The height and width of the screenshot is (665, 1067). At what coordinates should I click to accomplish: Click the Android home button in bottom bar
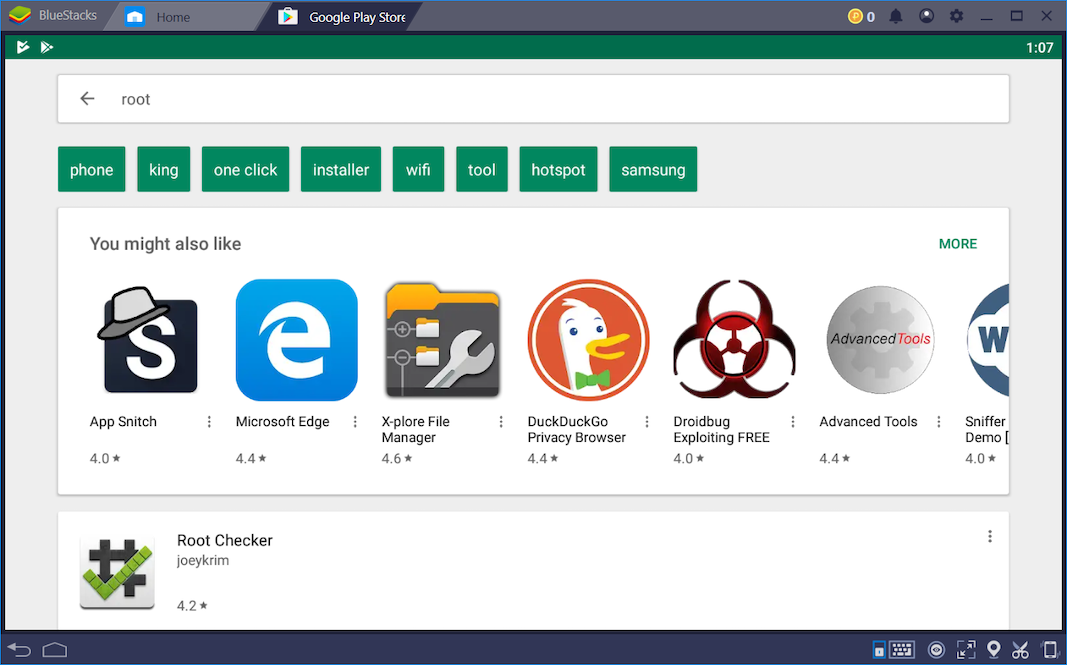coord(55,650)
